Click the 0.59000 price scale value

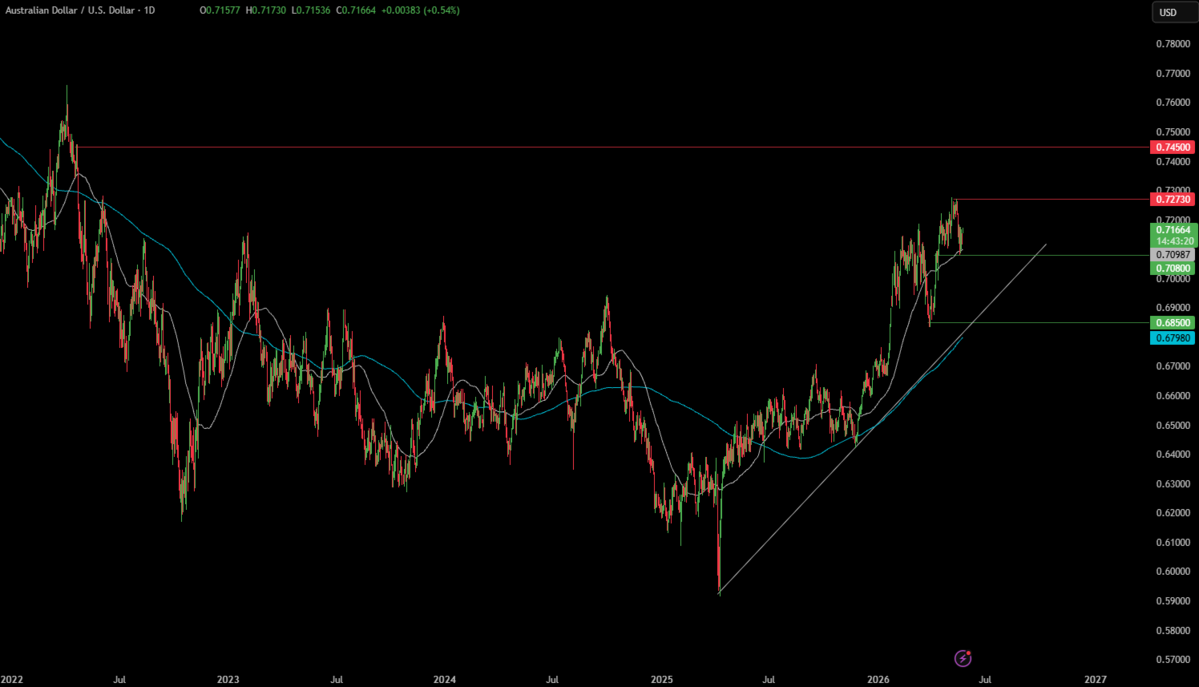1173,601
